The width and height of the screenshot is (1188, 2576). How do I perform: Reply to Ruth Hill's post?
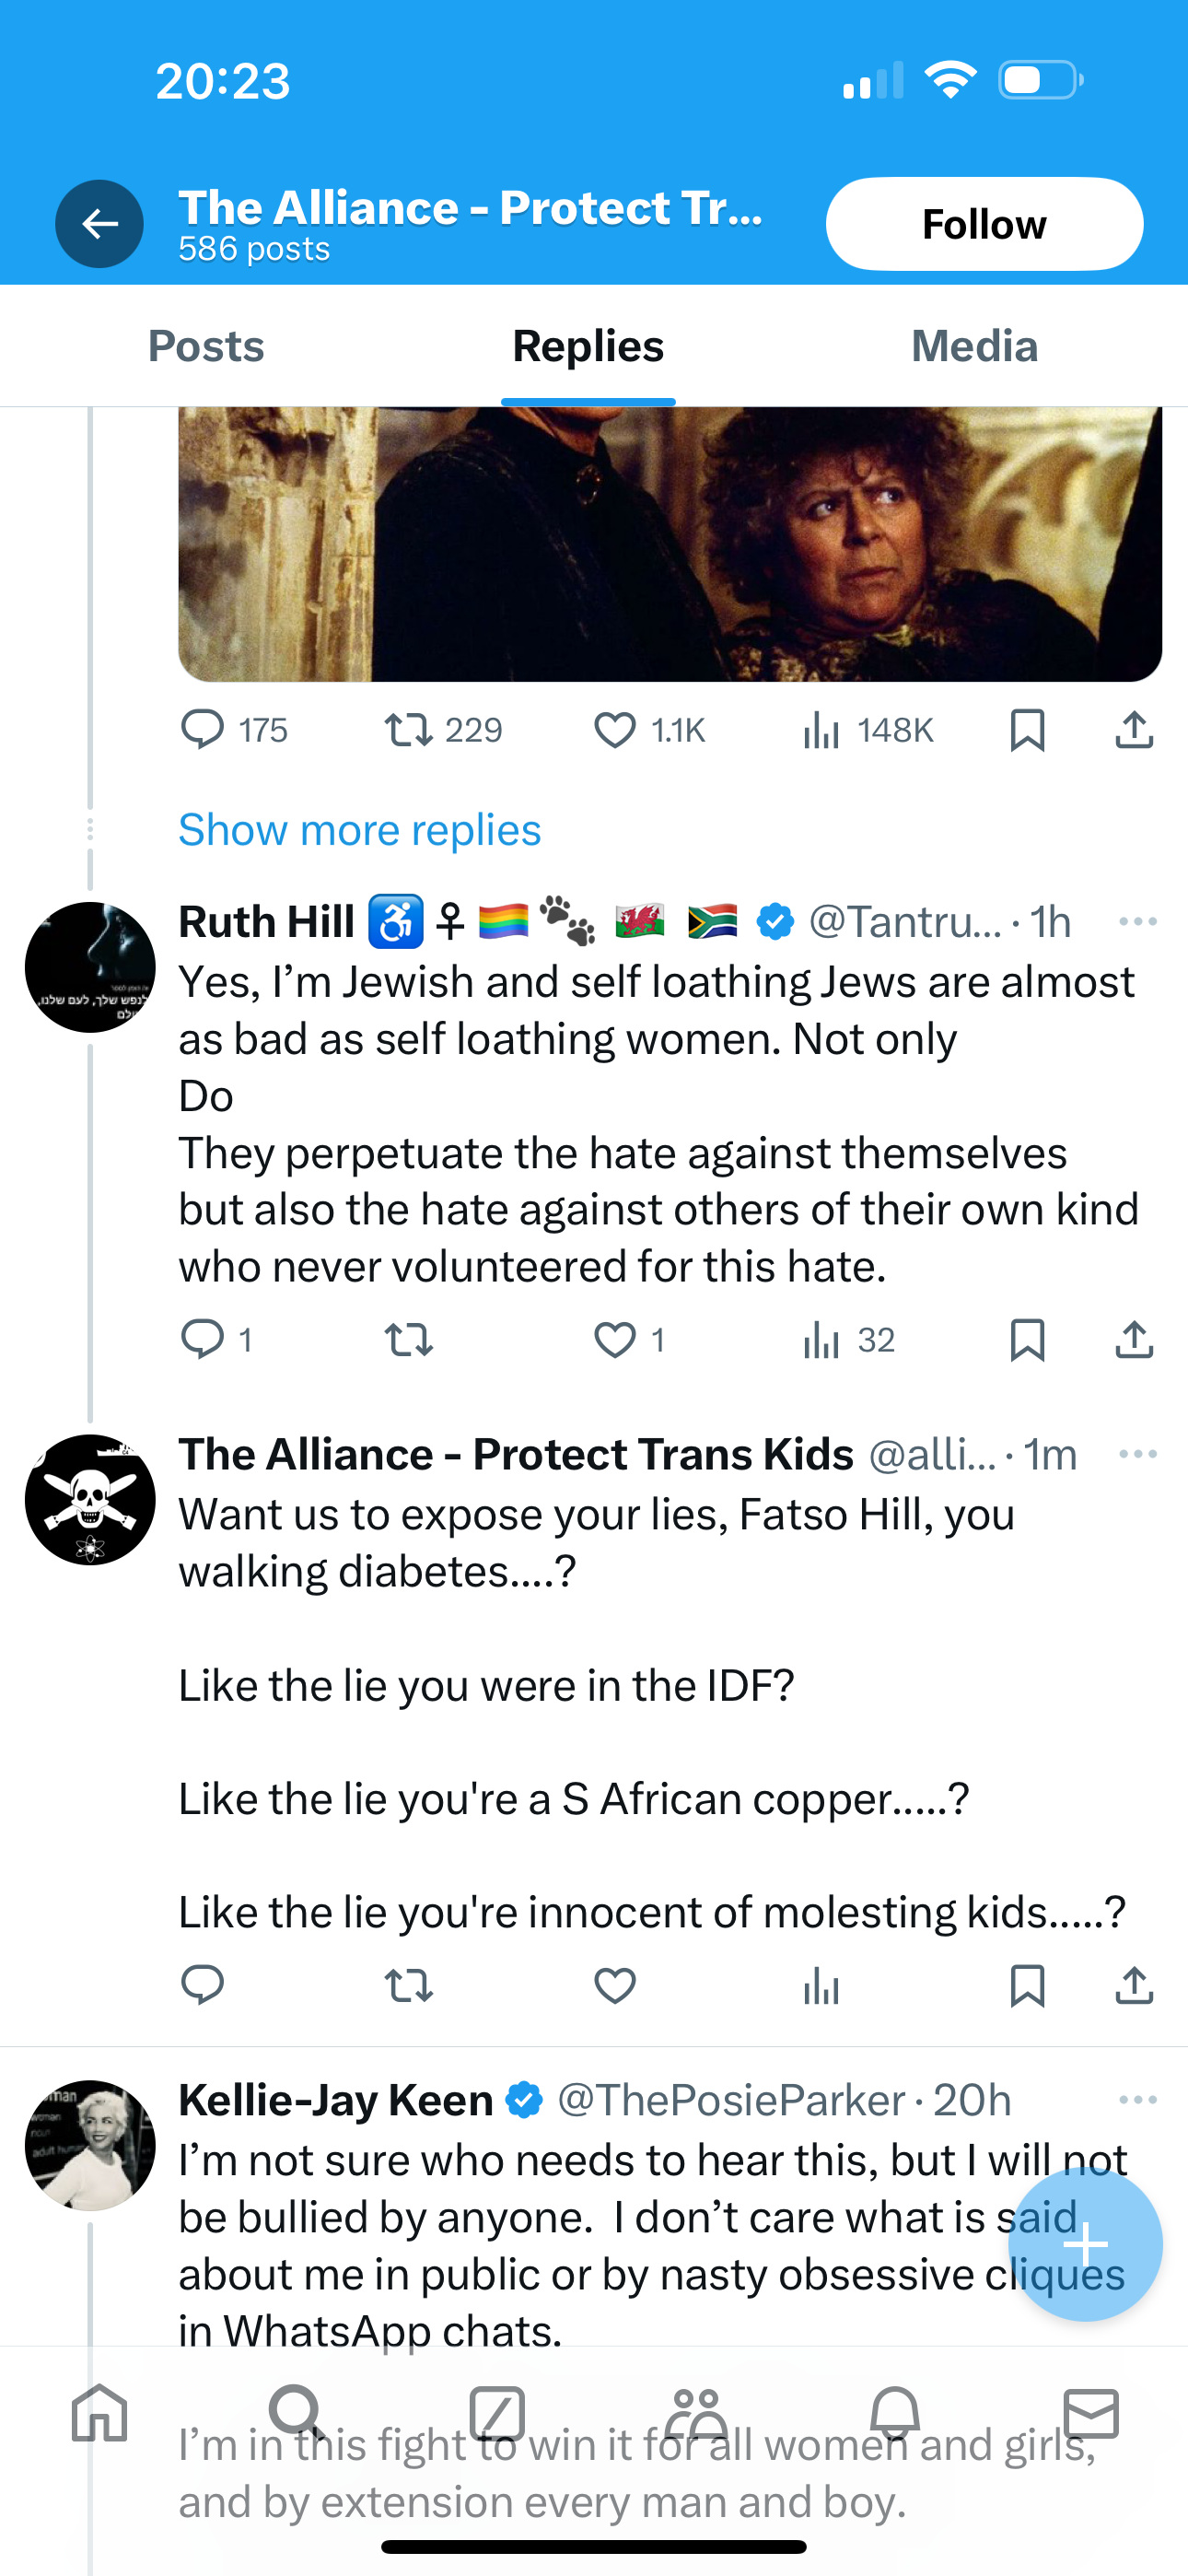(202, 1339)
